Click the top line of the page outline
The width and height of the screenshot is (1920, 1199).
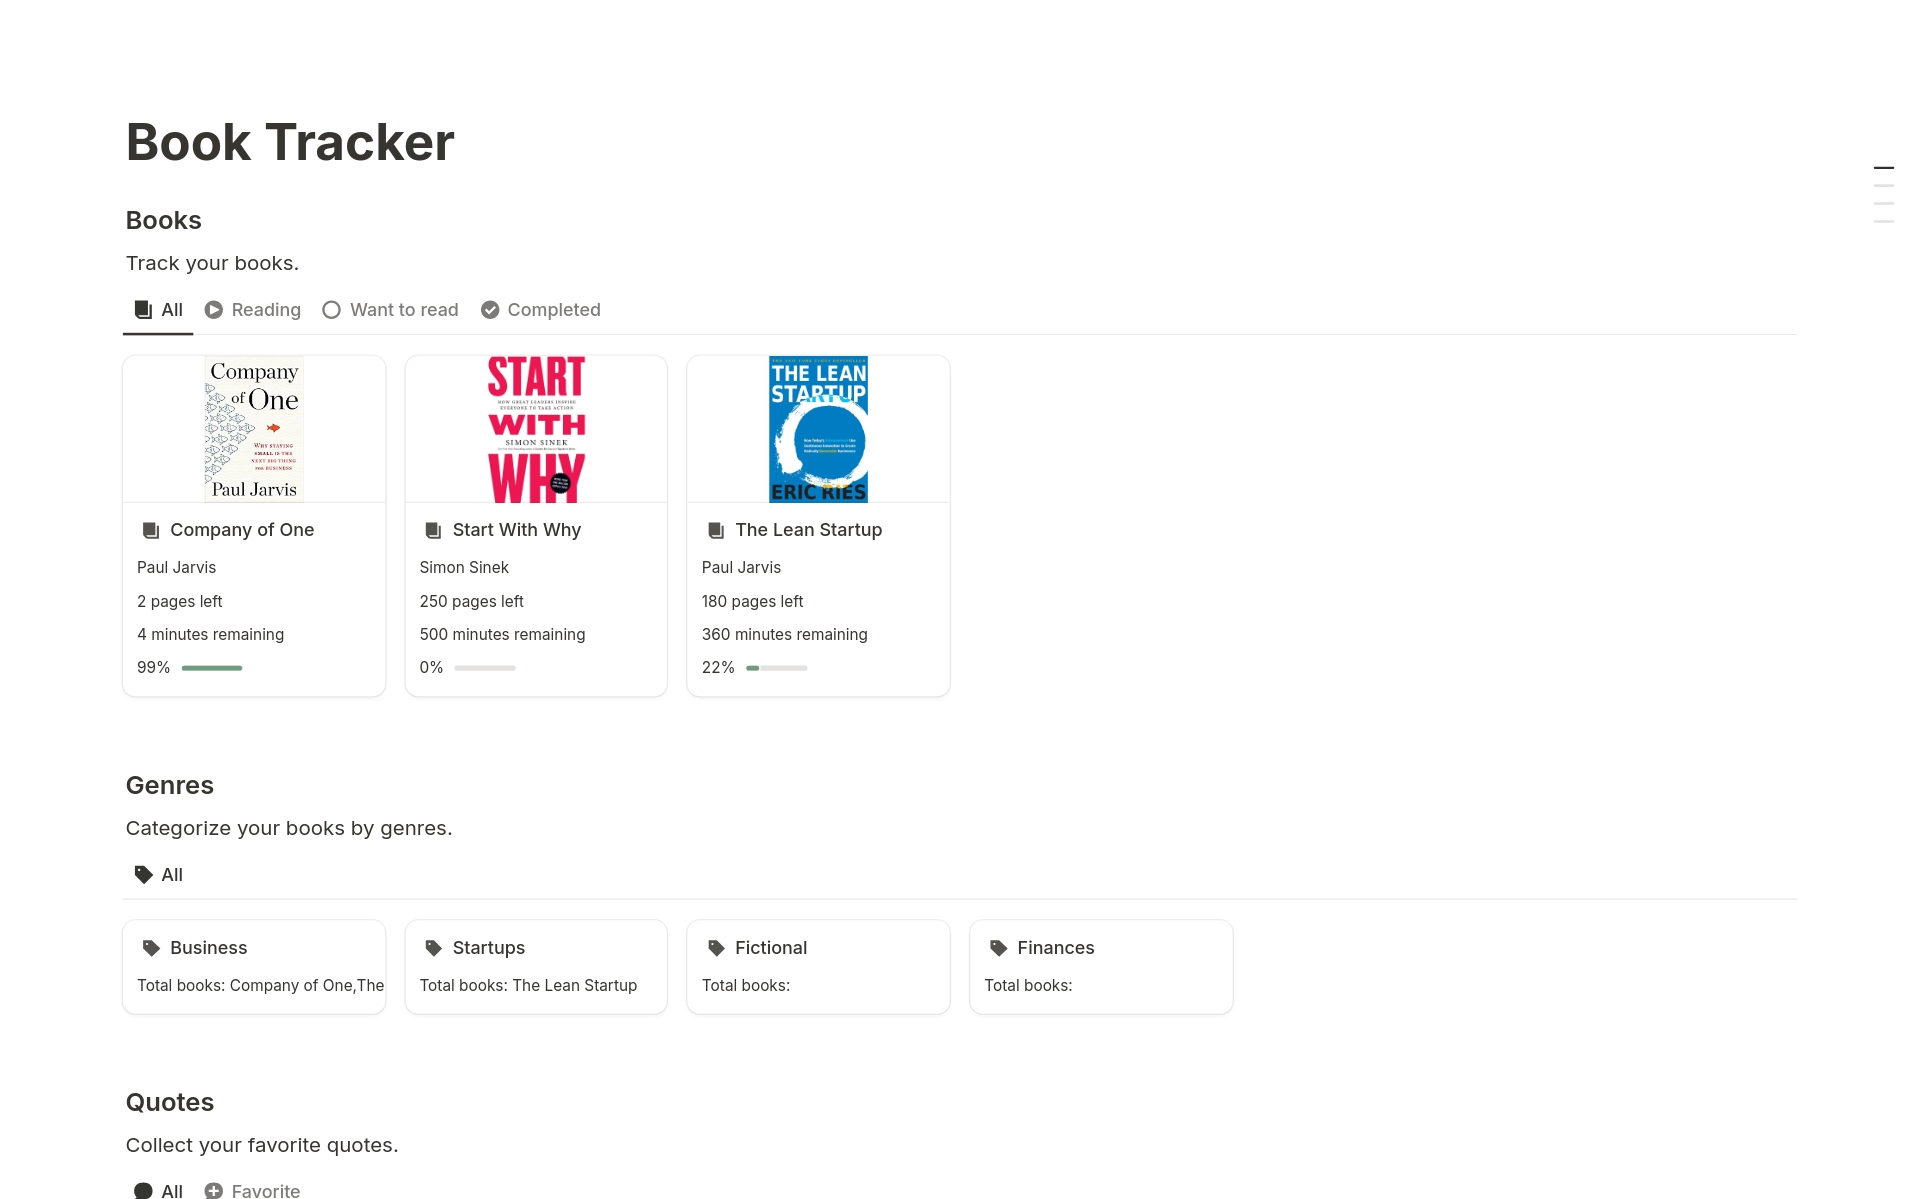pyautogui.click(x=1884, y=168)
